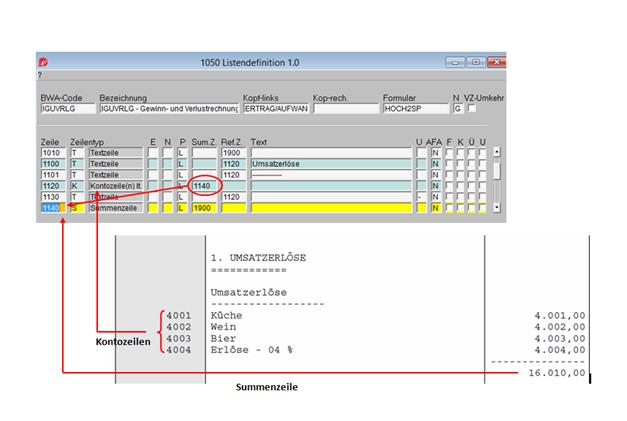Click scrollbar up arrow of line list
Image resolution: width=627 pixels, height=421 pixels.
(x=497, y=152)
